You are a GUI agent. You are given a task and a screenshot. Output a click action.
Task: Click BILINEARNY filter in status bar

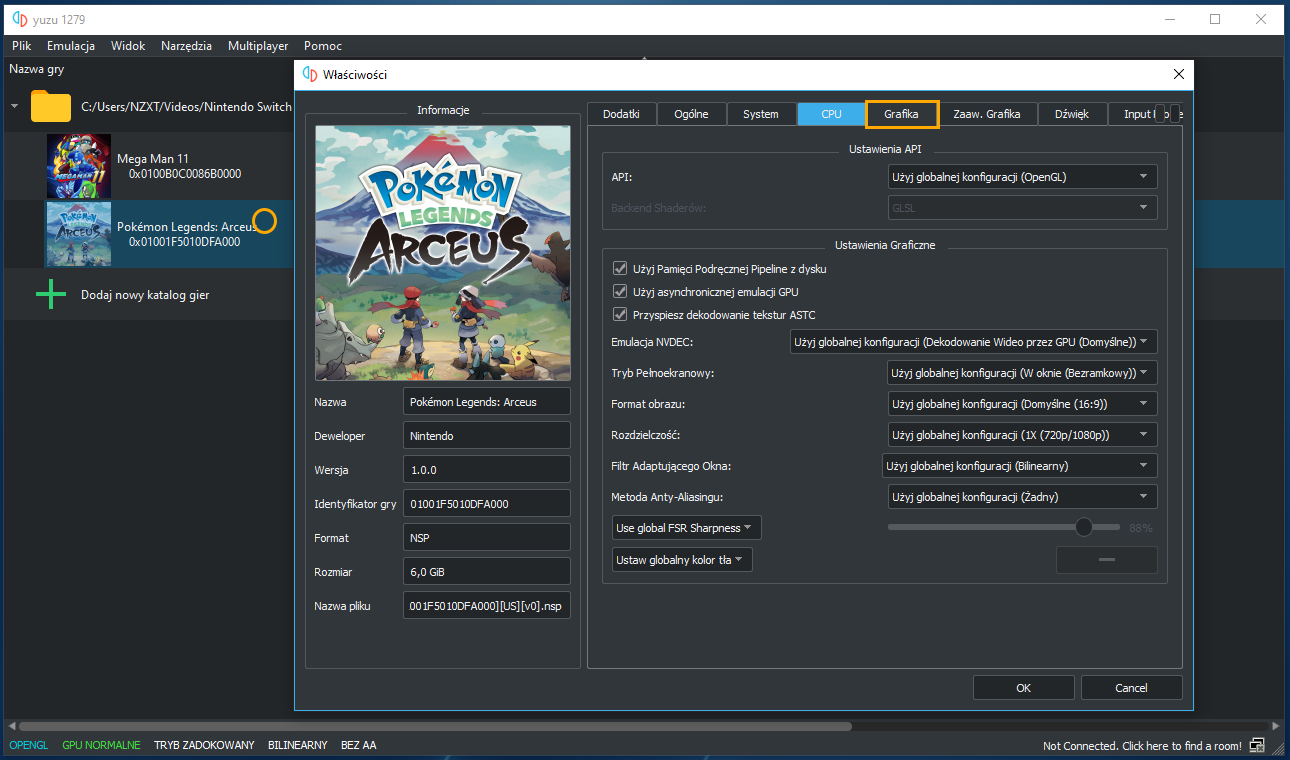click(x=298, y=746)
